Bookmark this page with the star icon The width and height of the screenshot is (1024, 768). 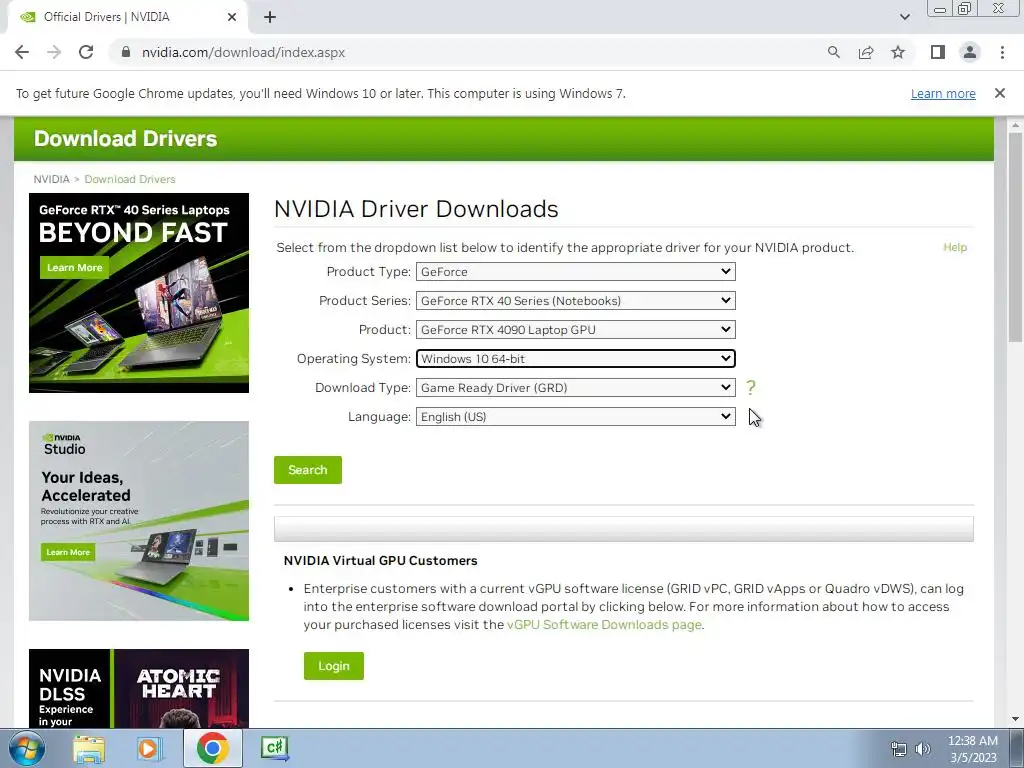point(898,52)
